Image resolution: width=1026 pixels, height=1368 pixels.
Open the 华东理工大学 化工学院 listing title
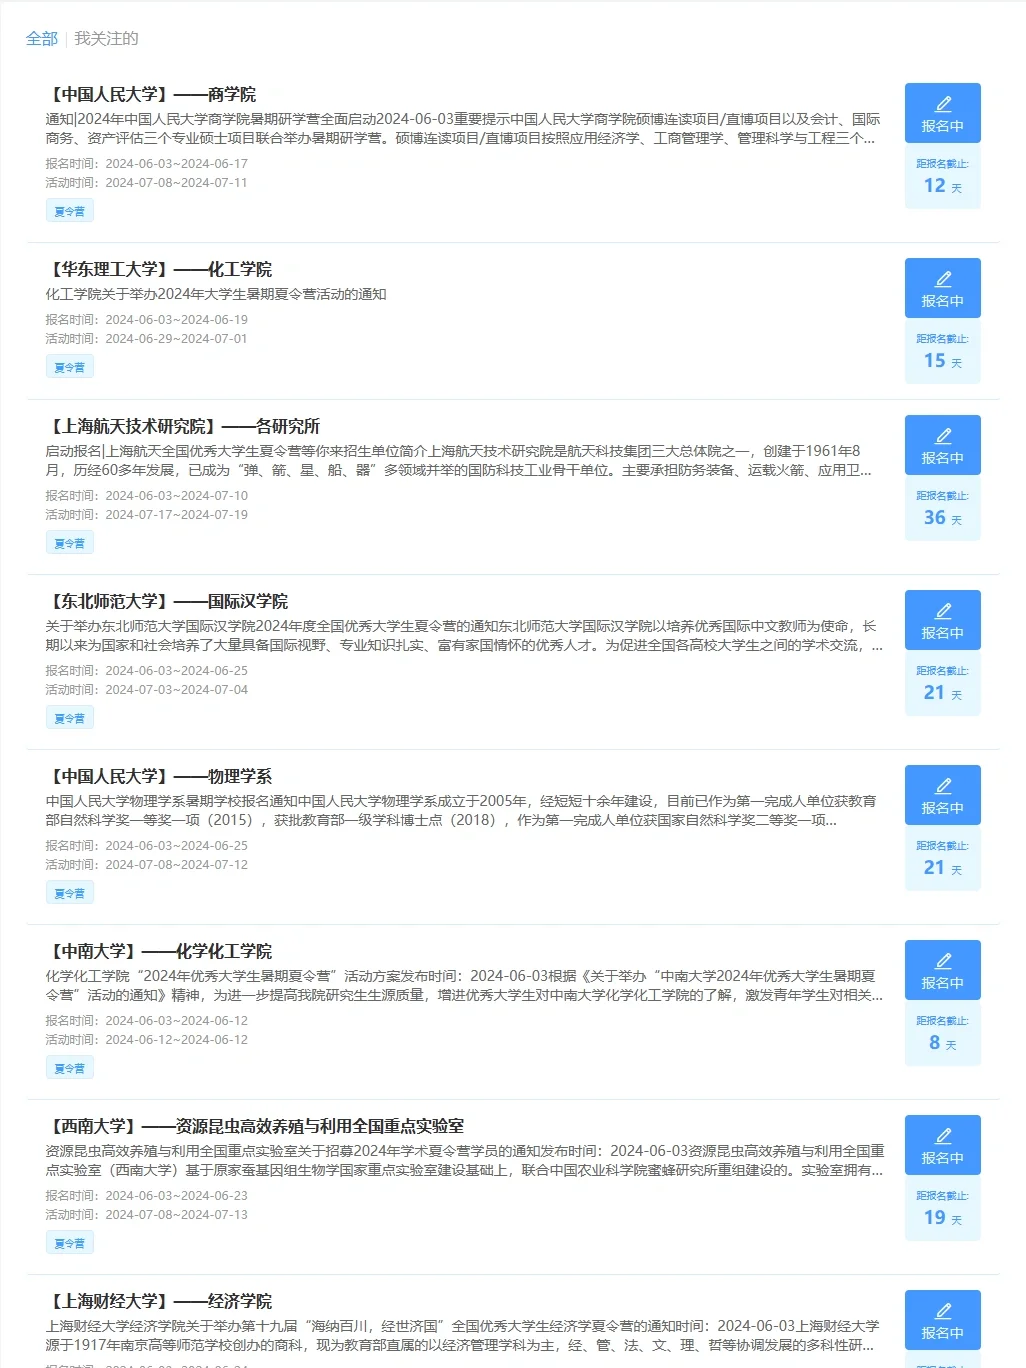click(x=159, y=270)
